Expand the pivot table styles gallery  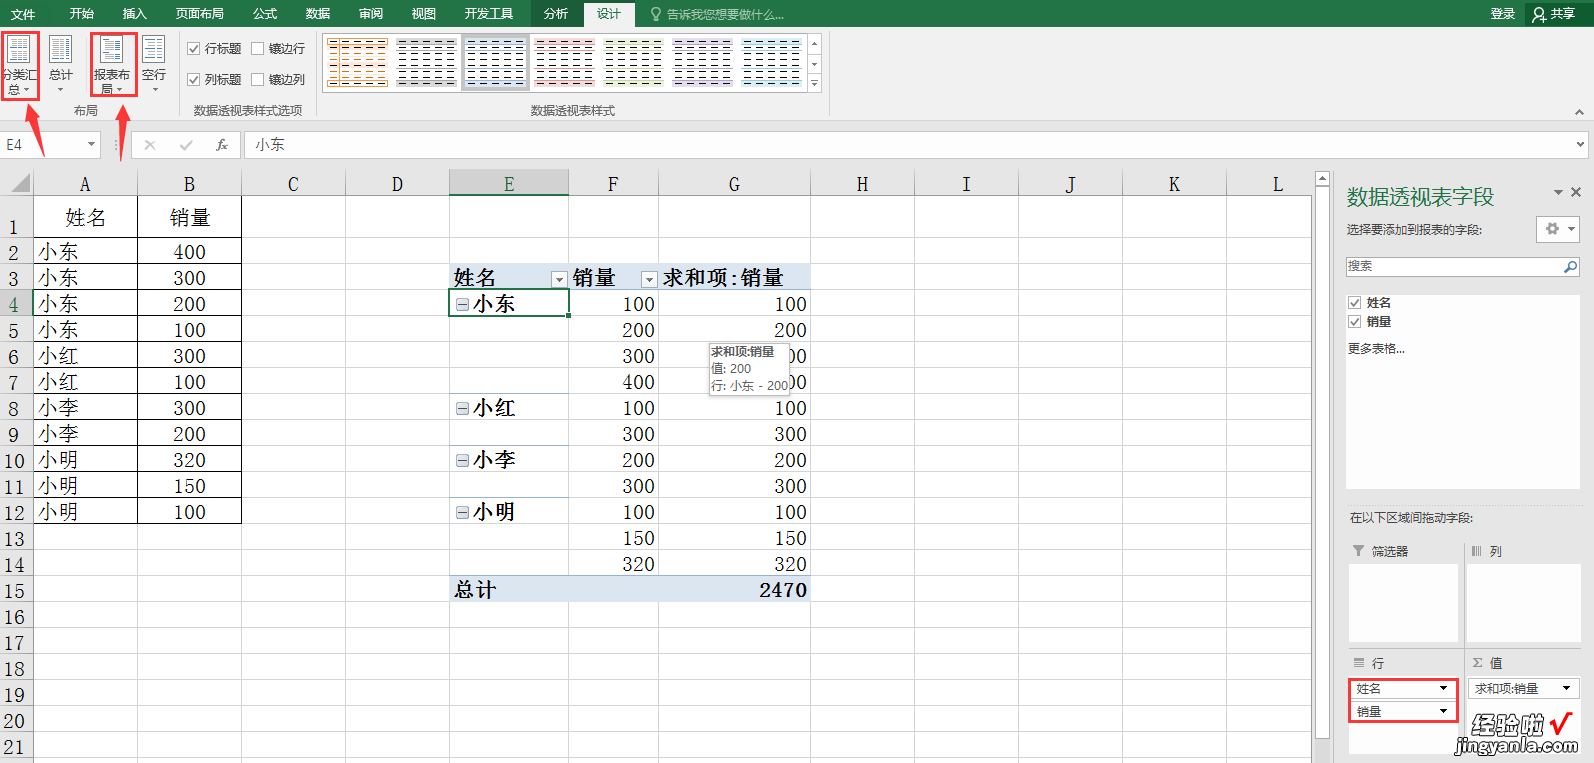click(x=815, y=84)
